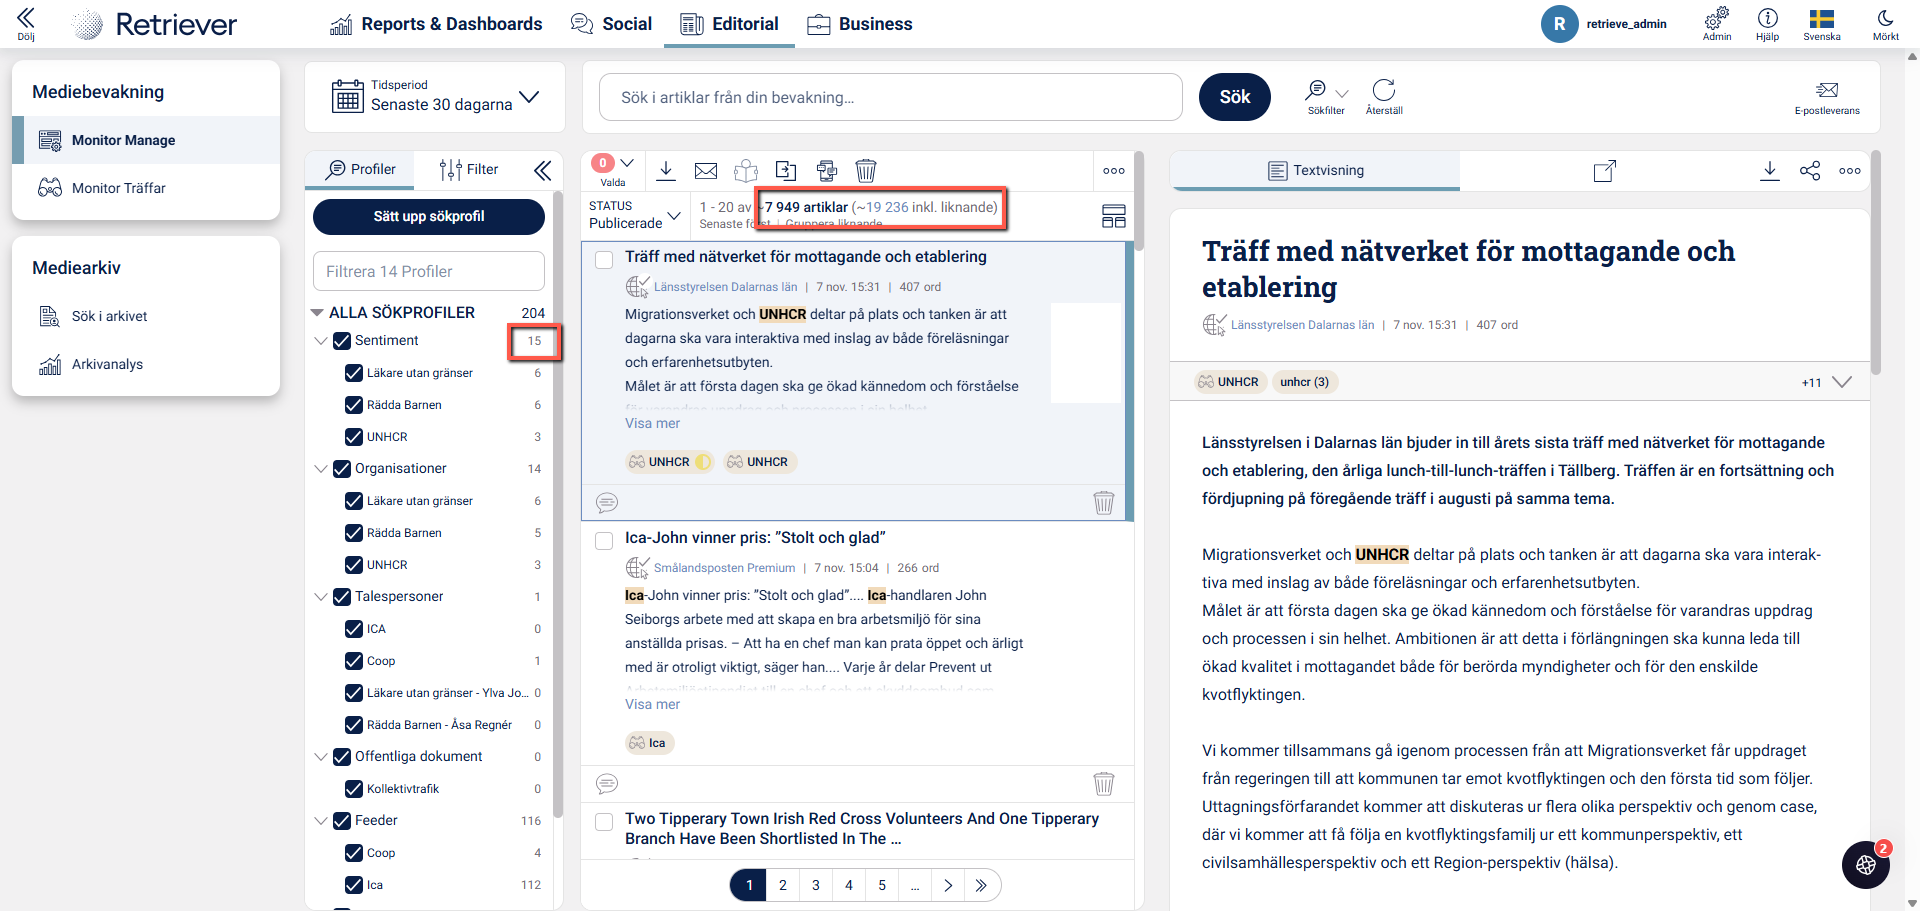Click the download icon in article toolbar
This screenshot has width=1920, height=911.
pyautogui.click(x=666, y=171)
